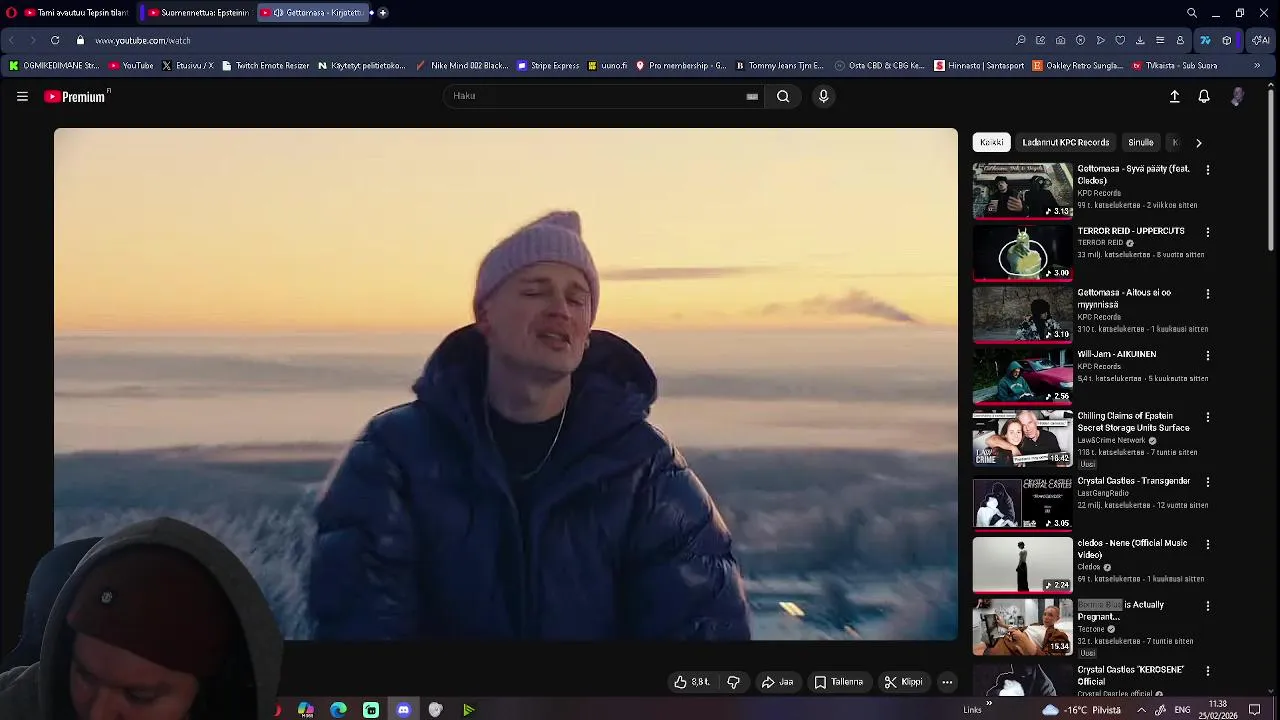Click the search magnifier button
The width and height of the screenshot is (1280, 720).
[x=783, y=96]
